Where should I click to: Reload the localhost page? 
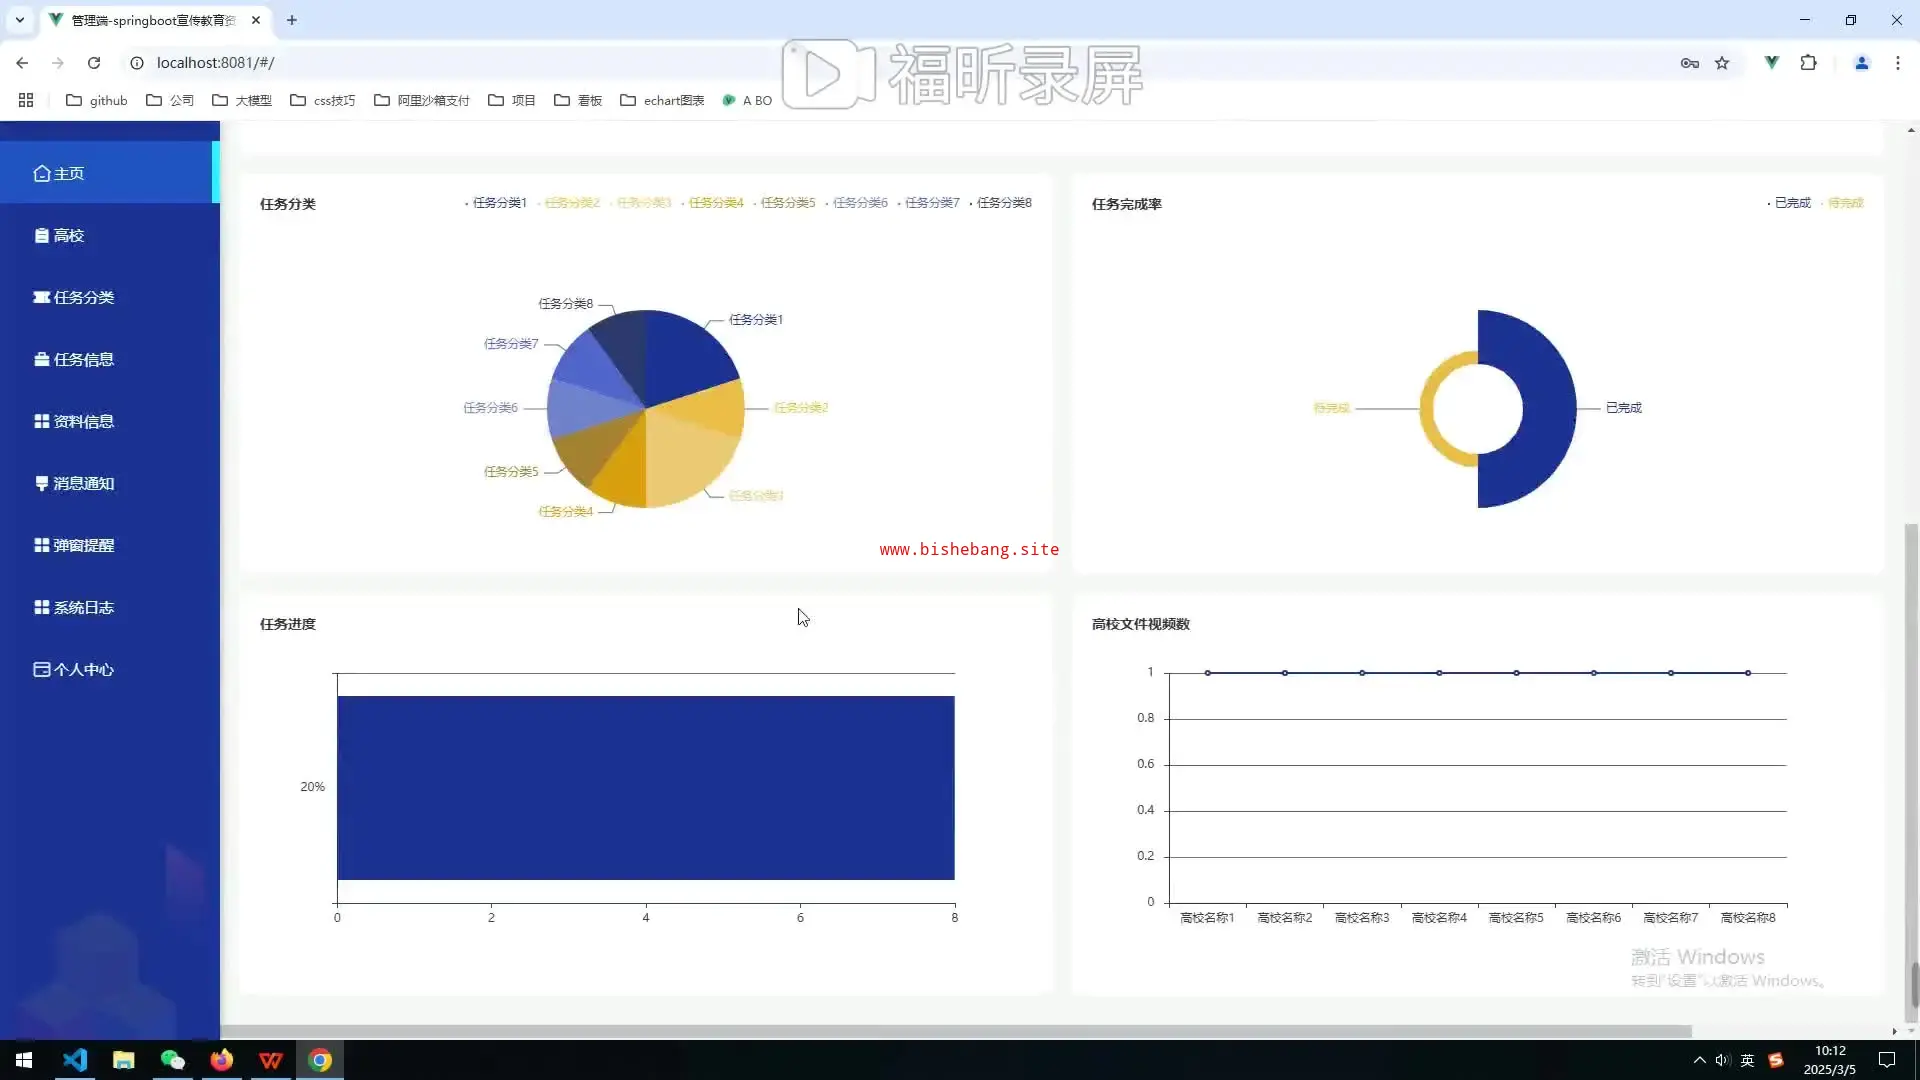click(94, 63)
